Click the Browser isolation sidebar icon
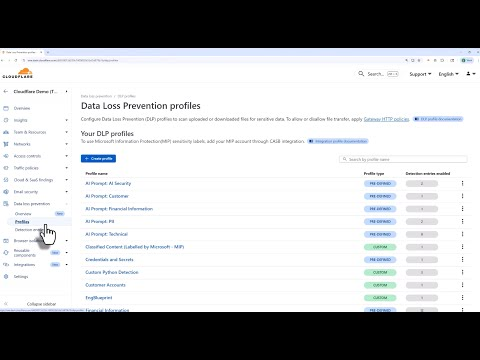This screenshot has height=360, width=480. pos(6,241)
